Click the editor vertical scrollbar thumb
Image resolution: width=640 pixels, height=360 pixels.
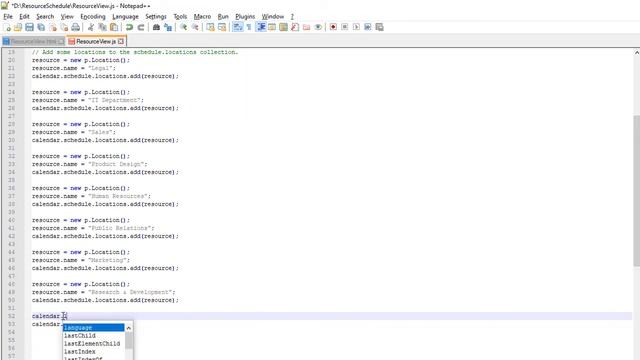636,191
